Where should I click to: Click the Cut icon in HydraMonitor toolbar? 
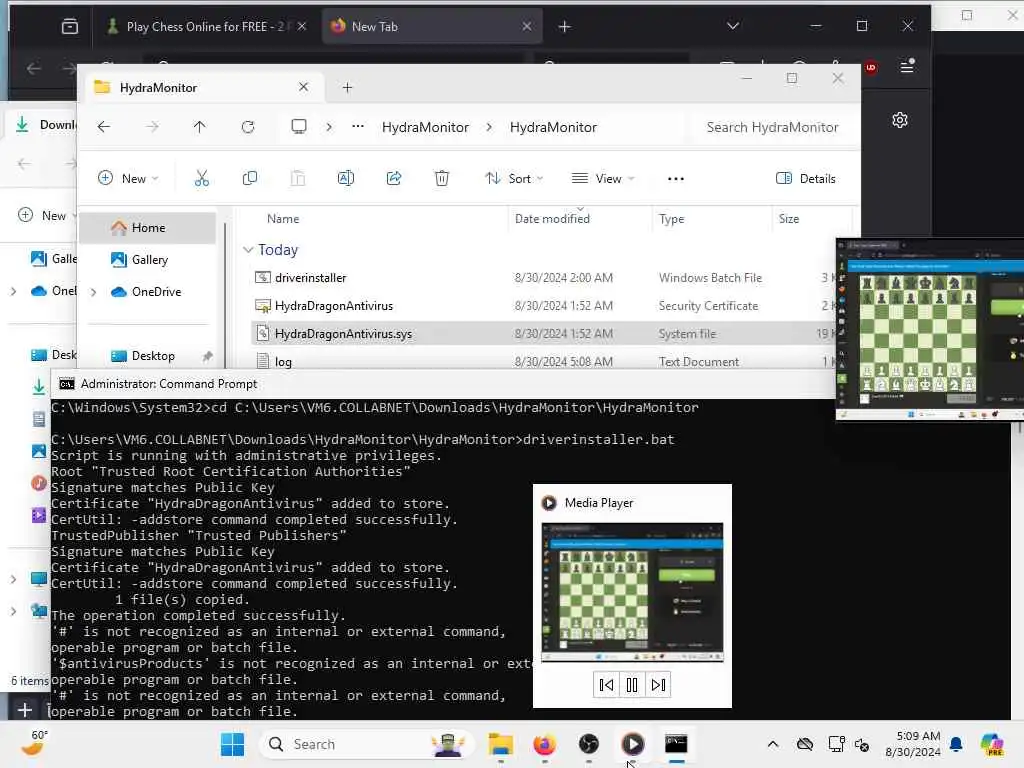point(202,178)
